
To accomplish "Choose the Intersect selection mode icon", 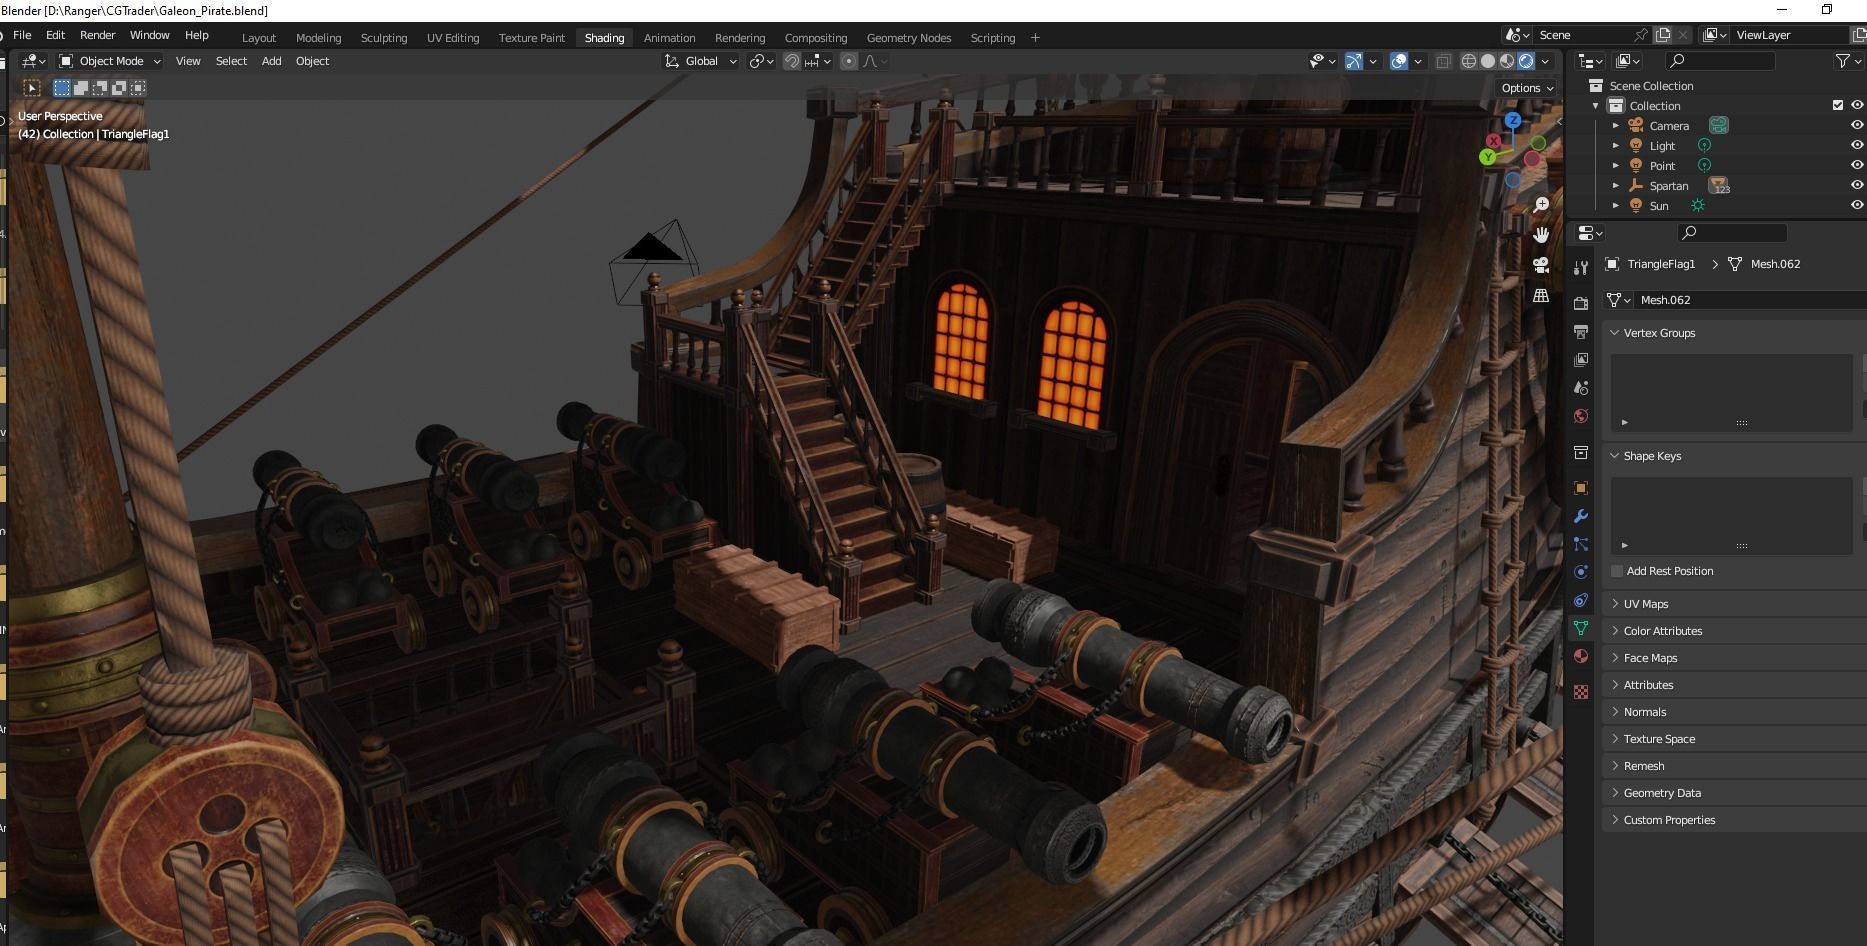I will pos(138,88).
